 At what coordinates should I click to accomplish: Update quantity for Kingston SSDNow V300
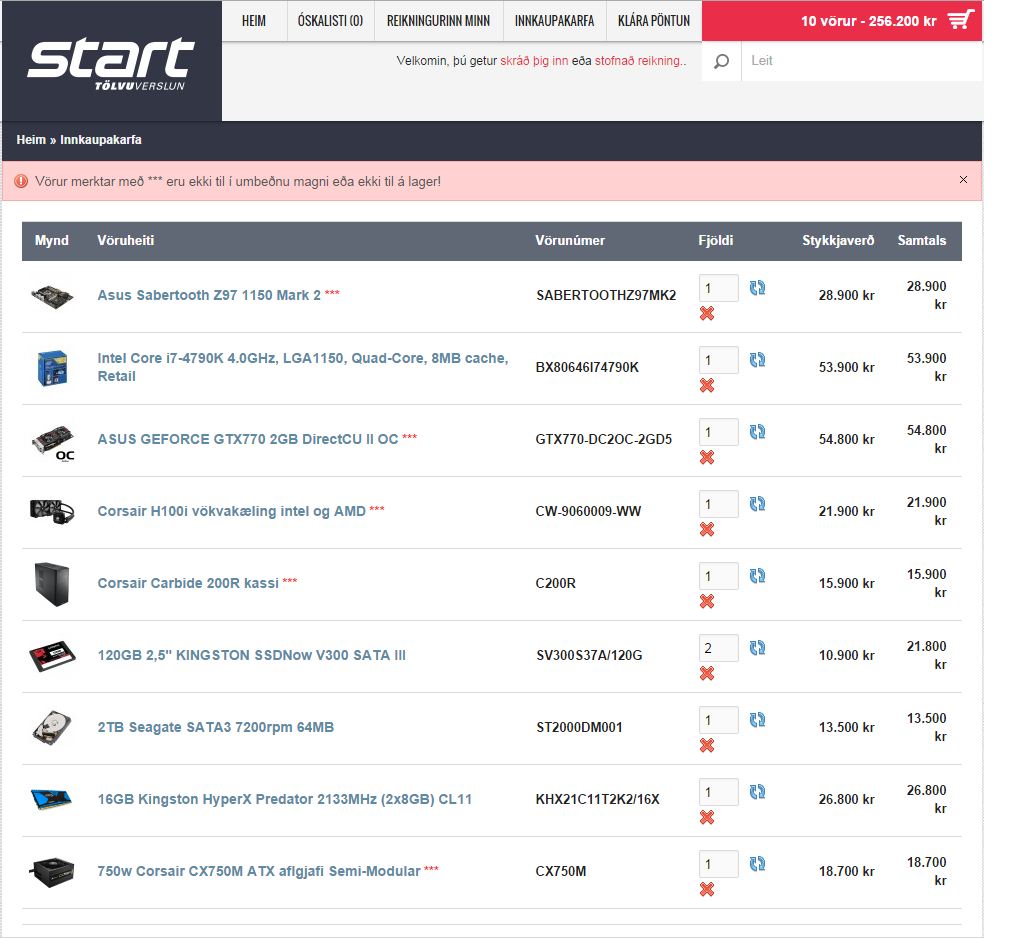point(757,648)
